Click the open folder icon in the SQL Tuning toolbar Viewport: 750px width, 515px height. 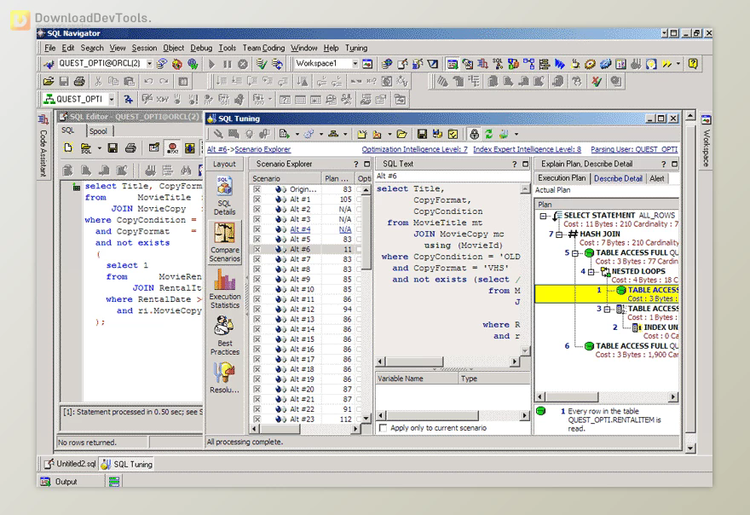click(401, 134)
